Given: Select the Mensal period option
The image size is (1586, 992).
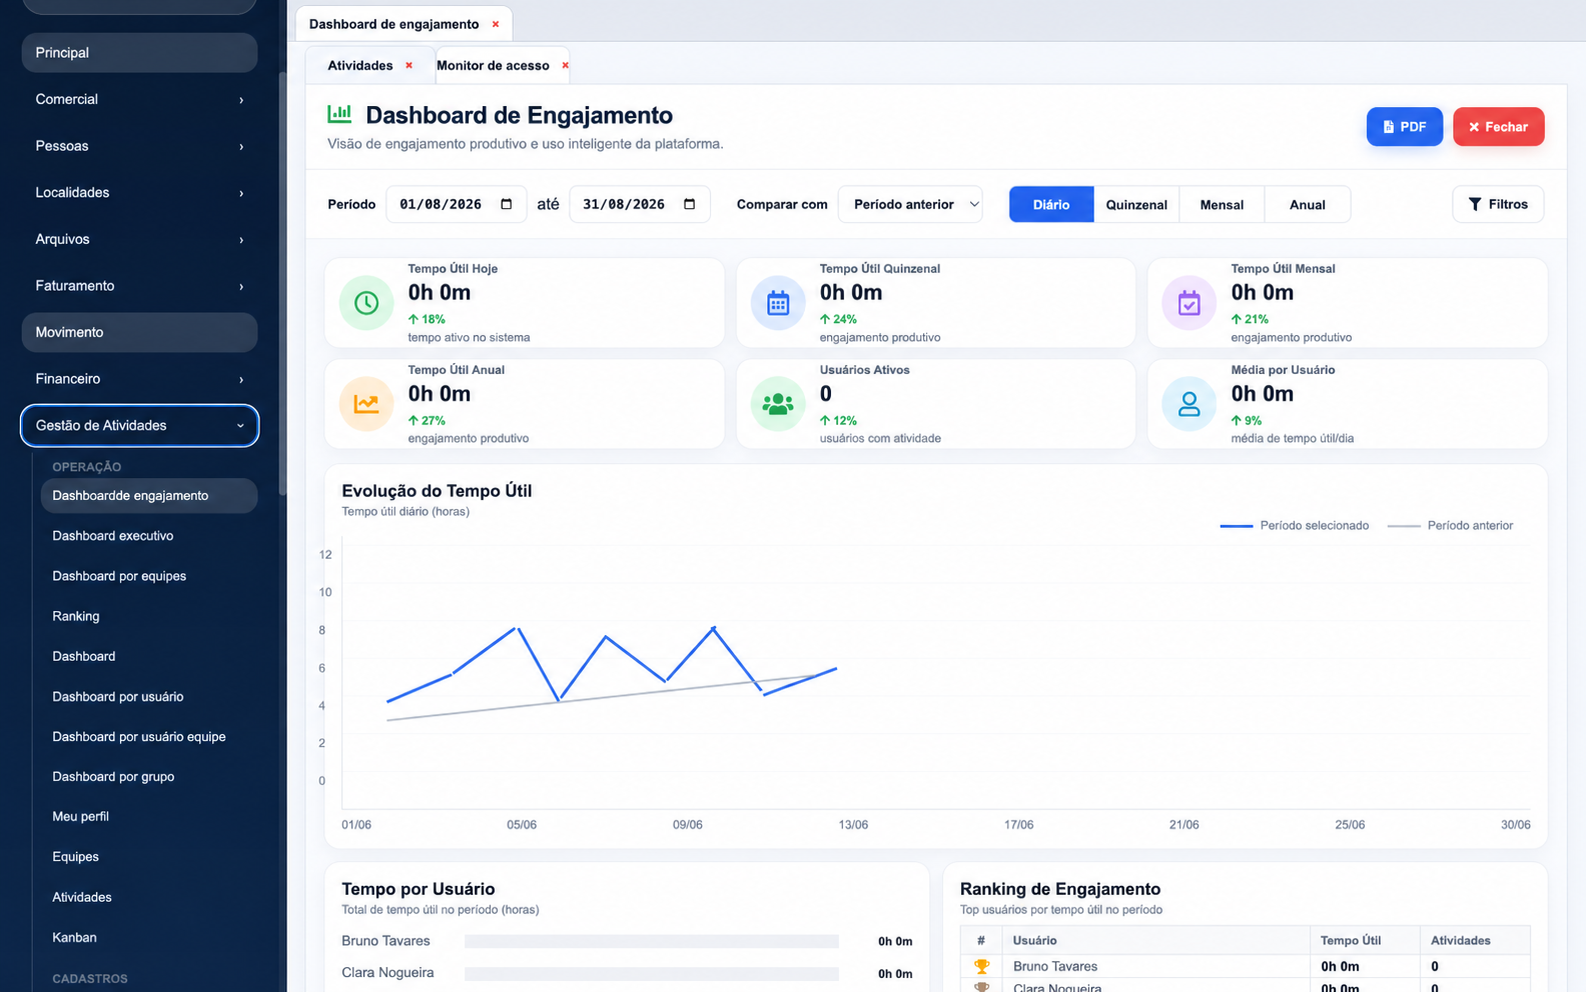Looking at the screenshot, I should 1222,204.
